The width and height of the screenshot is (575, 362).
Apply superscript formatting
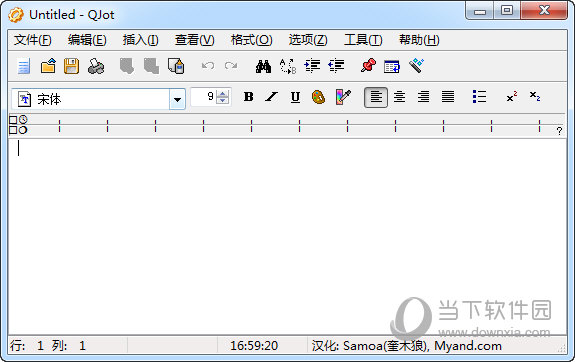tap(512, 97)
